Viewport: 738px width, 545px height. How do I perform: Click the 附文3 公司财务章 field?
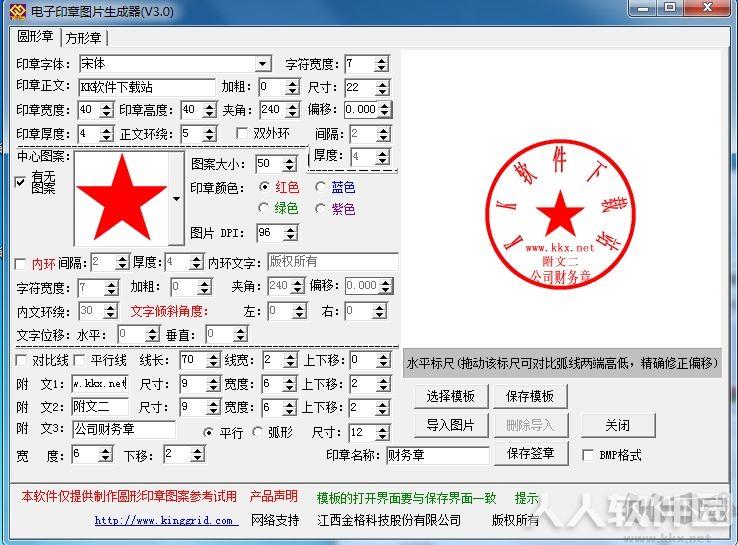point(124,429)
